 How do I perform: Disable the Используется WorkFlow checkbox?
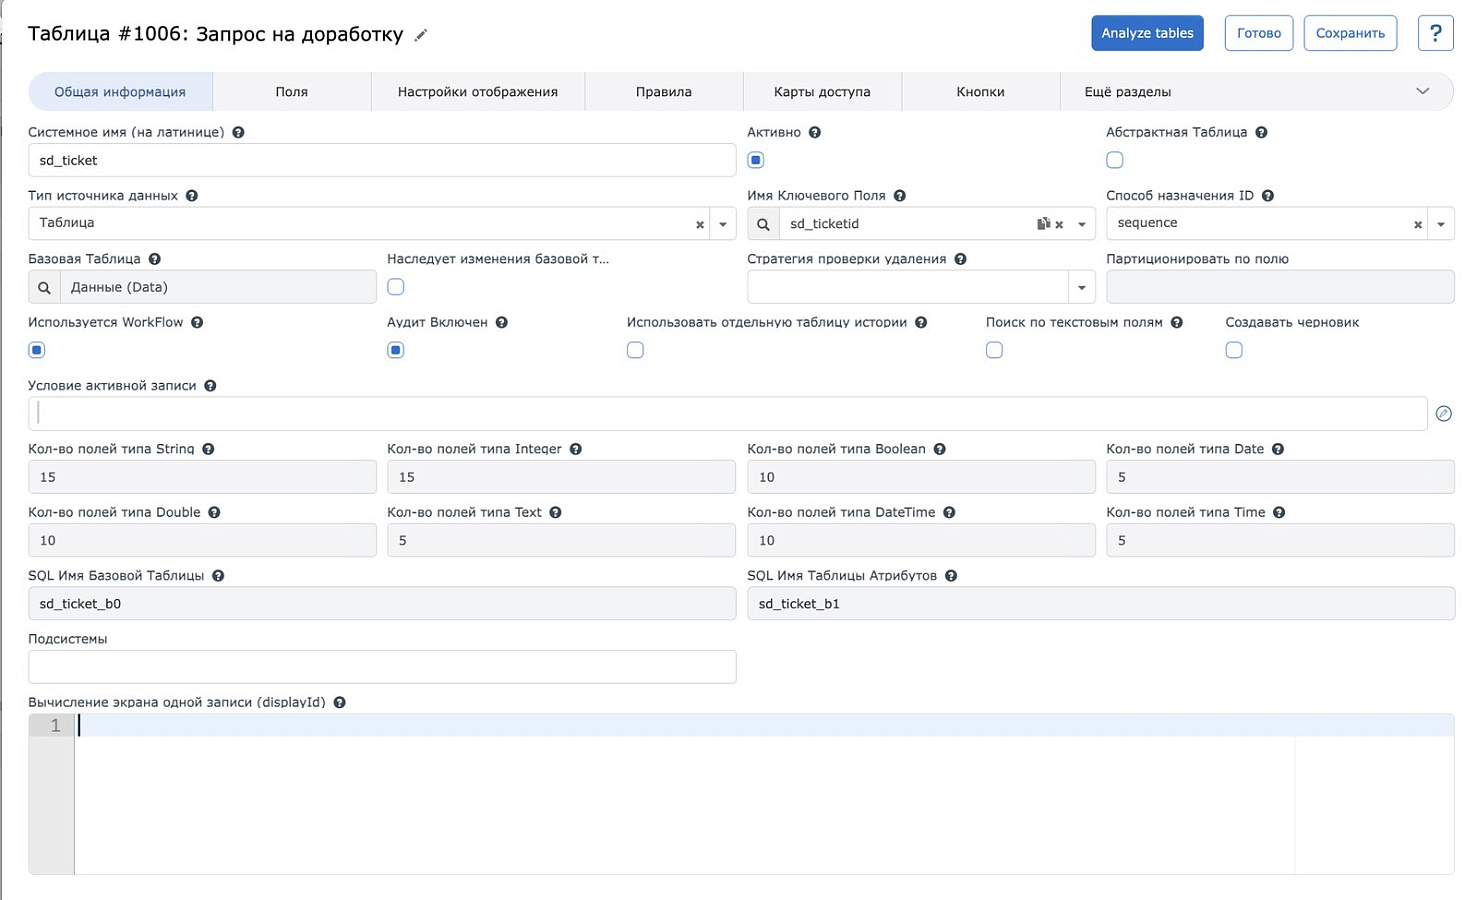[37, 350]
